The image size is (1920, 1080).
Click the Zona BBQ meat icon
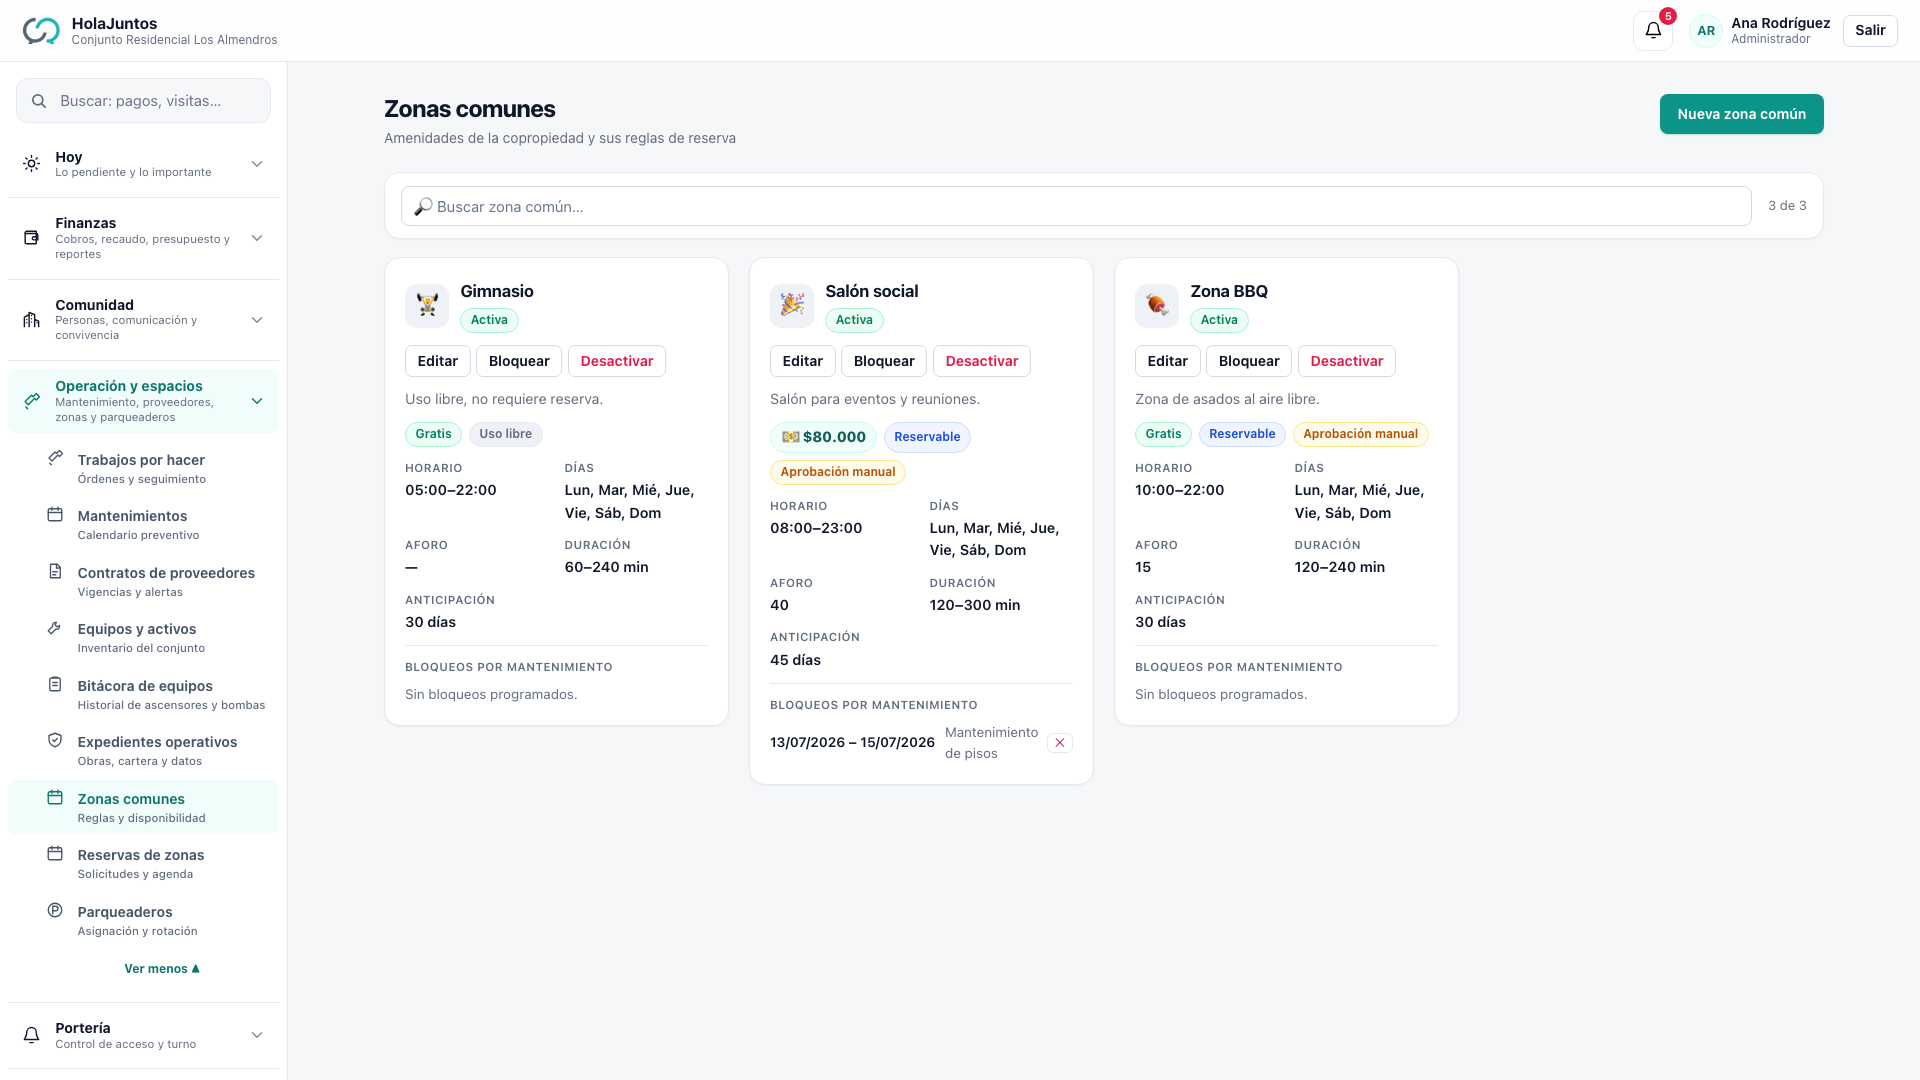[1157, 305]
